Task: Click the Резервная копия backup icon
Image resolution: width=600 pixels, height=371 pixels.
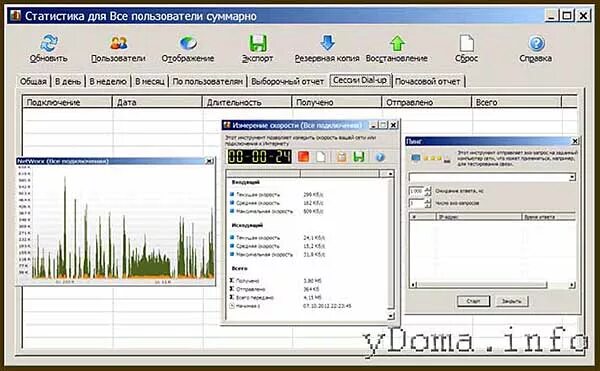Action: pyautogui.click(x=328, y=43)
